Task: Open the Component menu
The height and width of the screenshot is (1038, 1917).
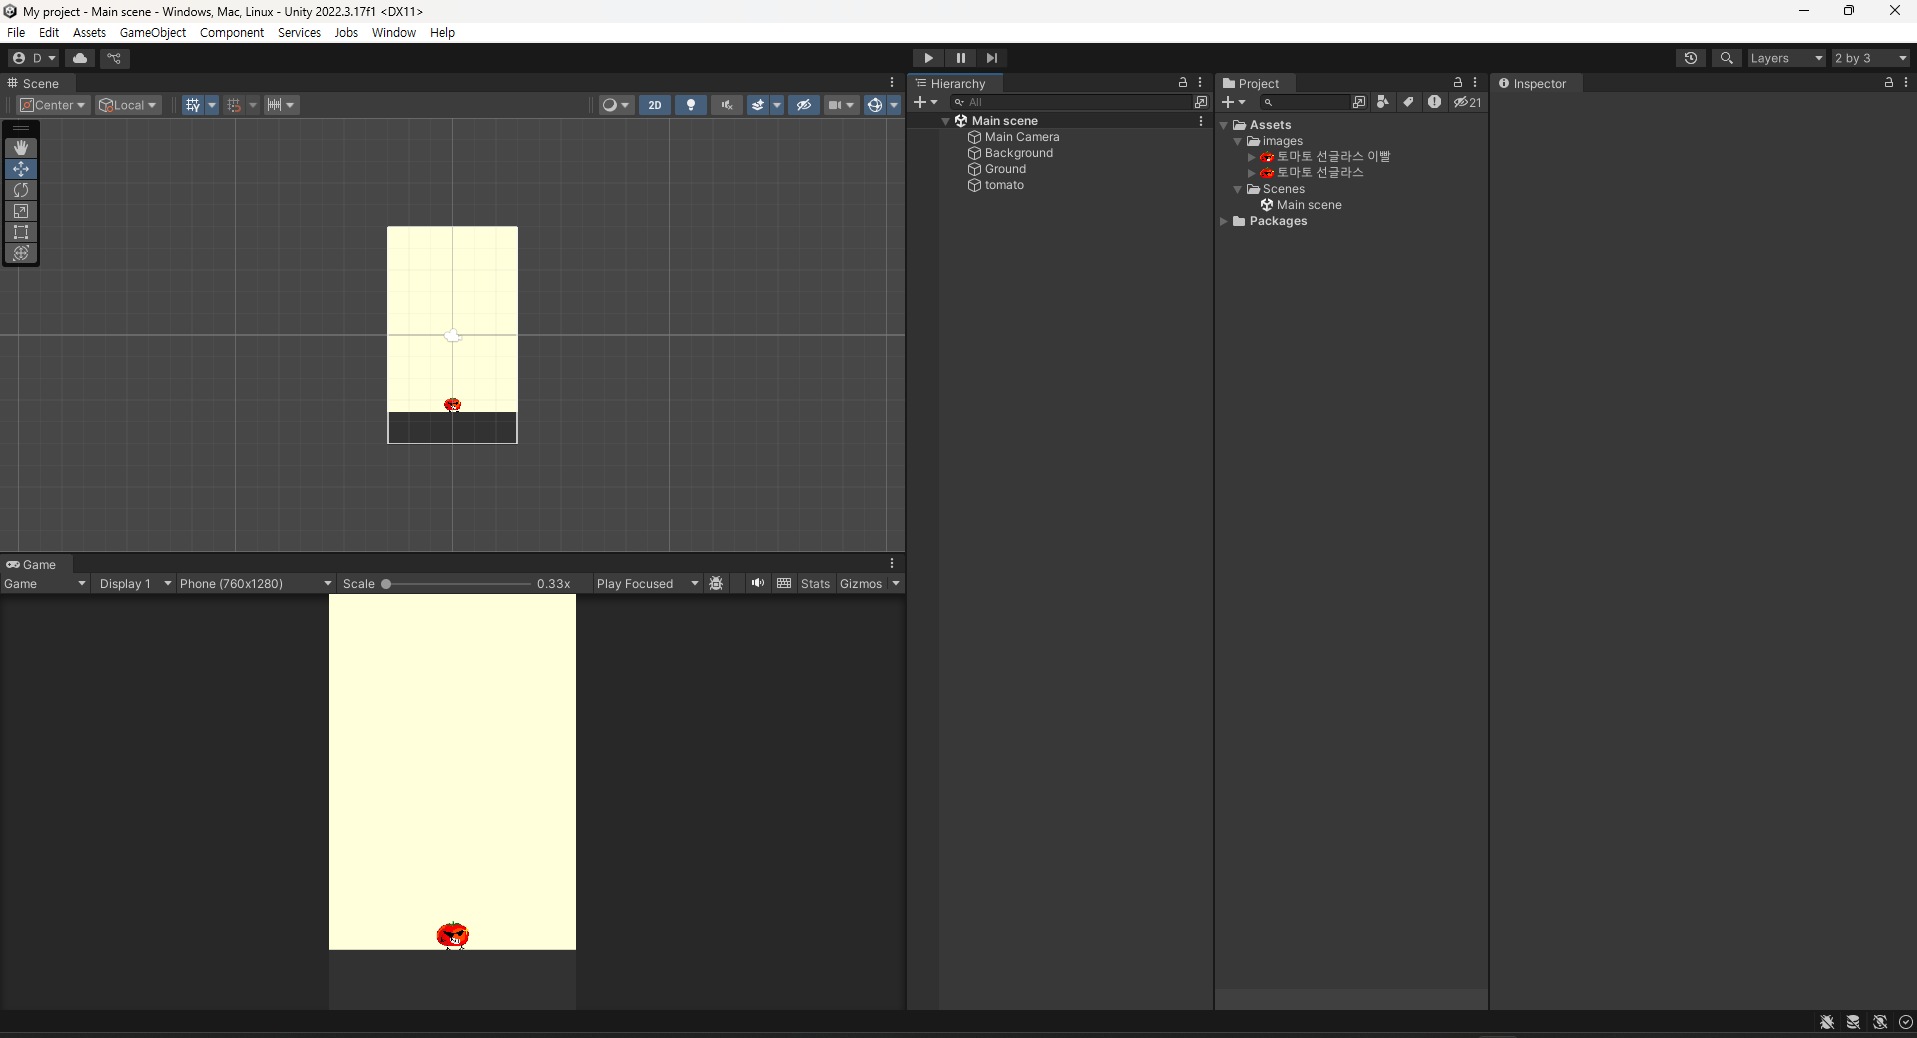Action: pos(232,32)
